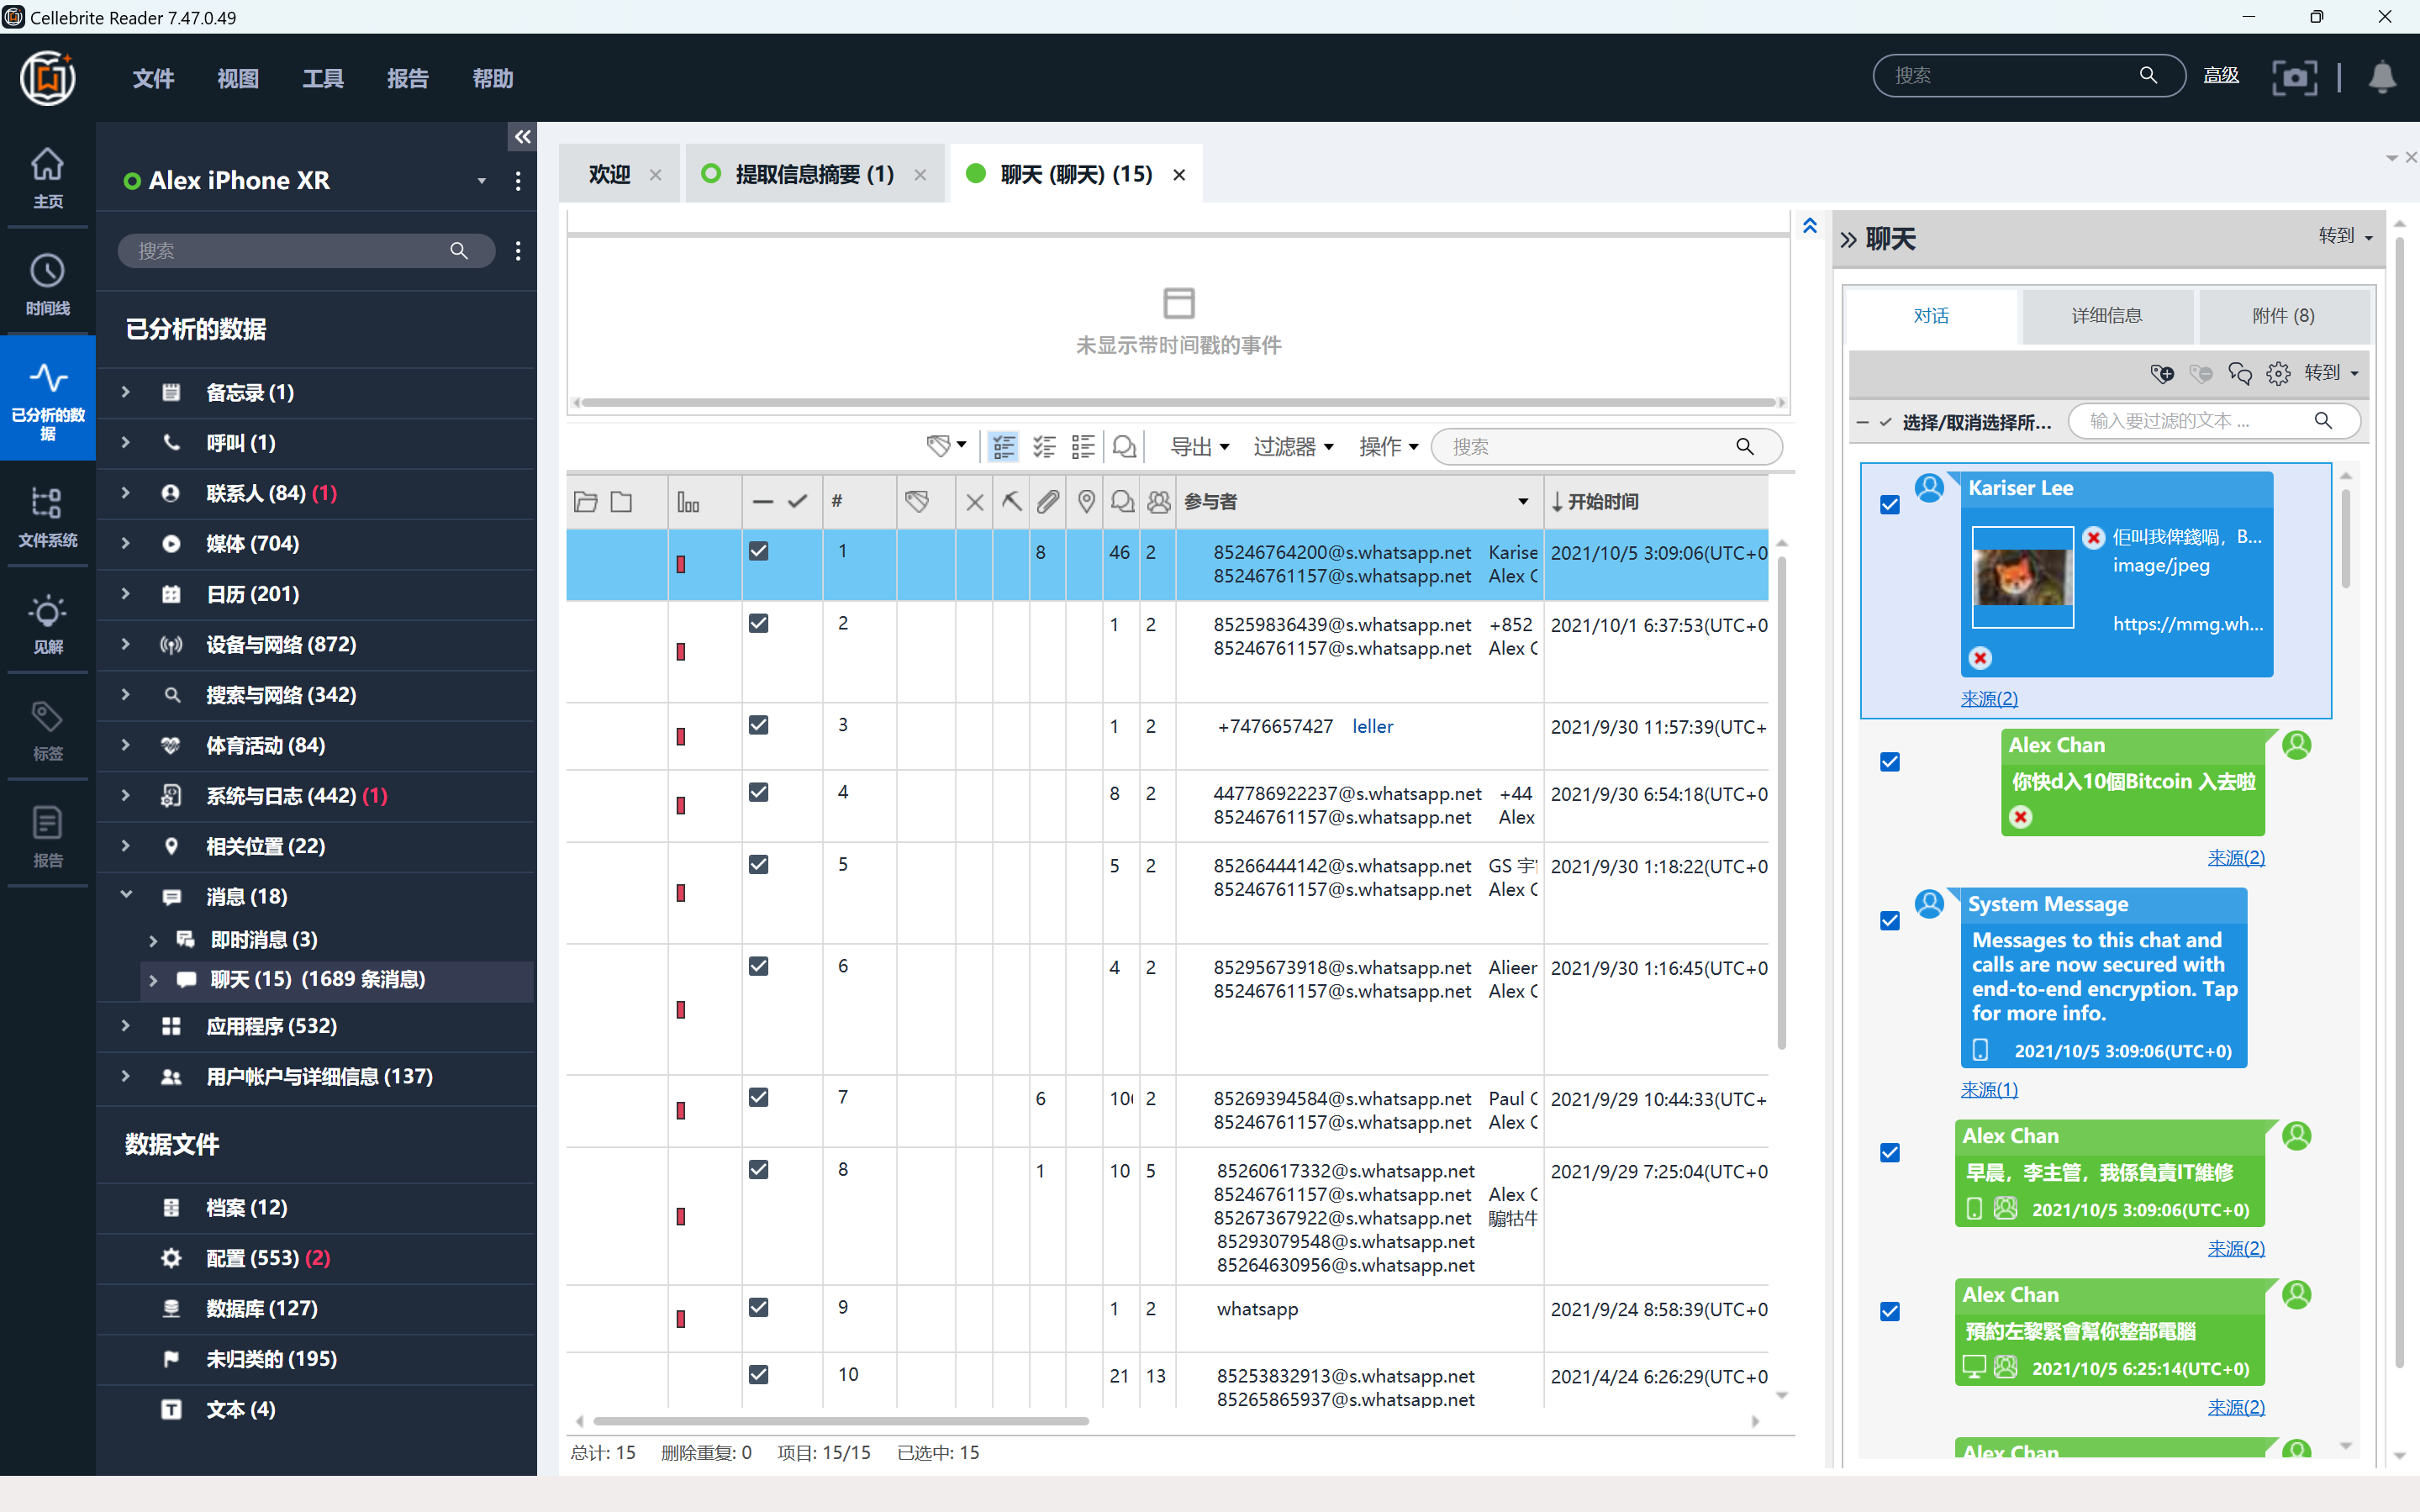Viewport: 2420px width, 1512px height.
Task: Open the Timeline sidebar icon
Action: (x=47, y=284)
